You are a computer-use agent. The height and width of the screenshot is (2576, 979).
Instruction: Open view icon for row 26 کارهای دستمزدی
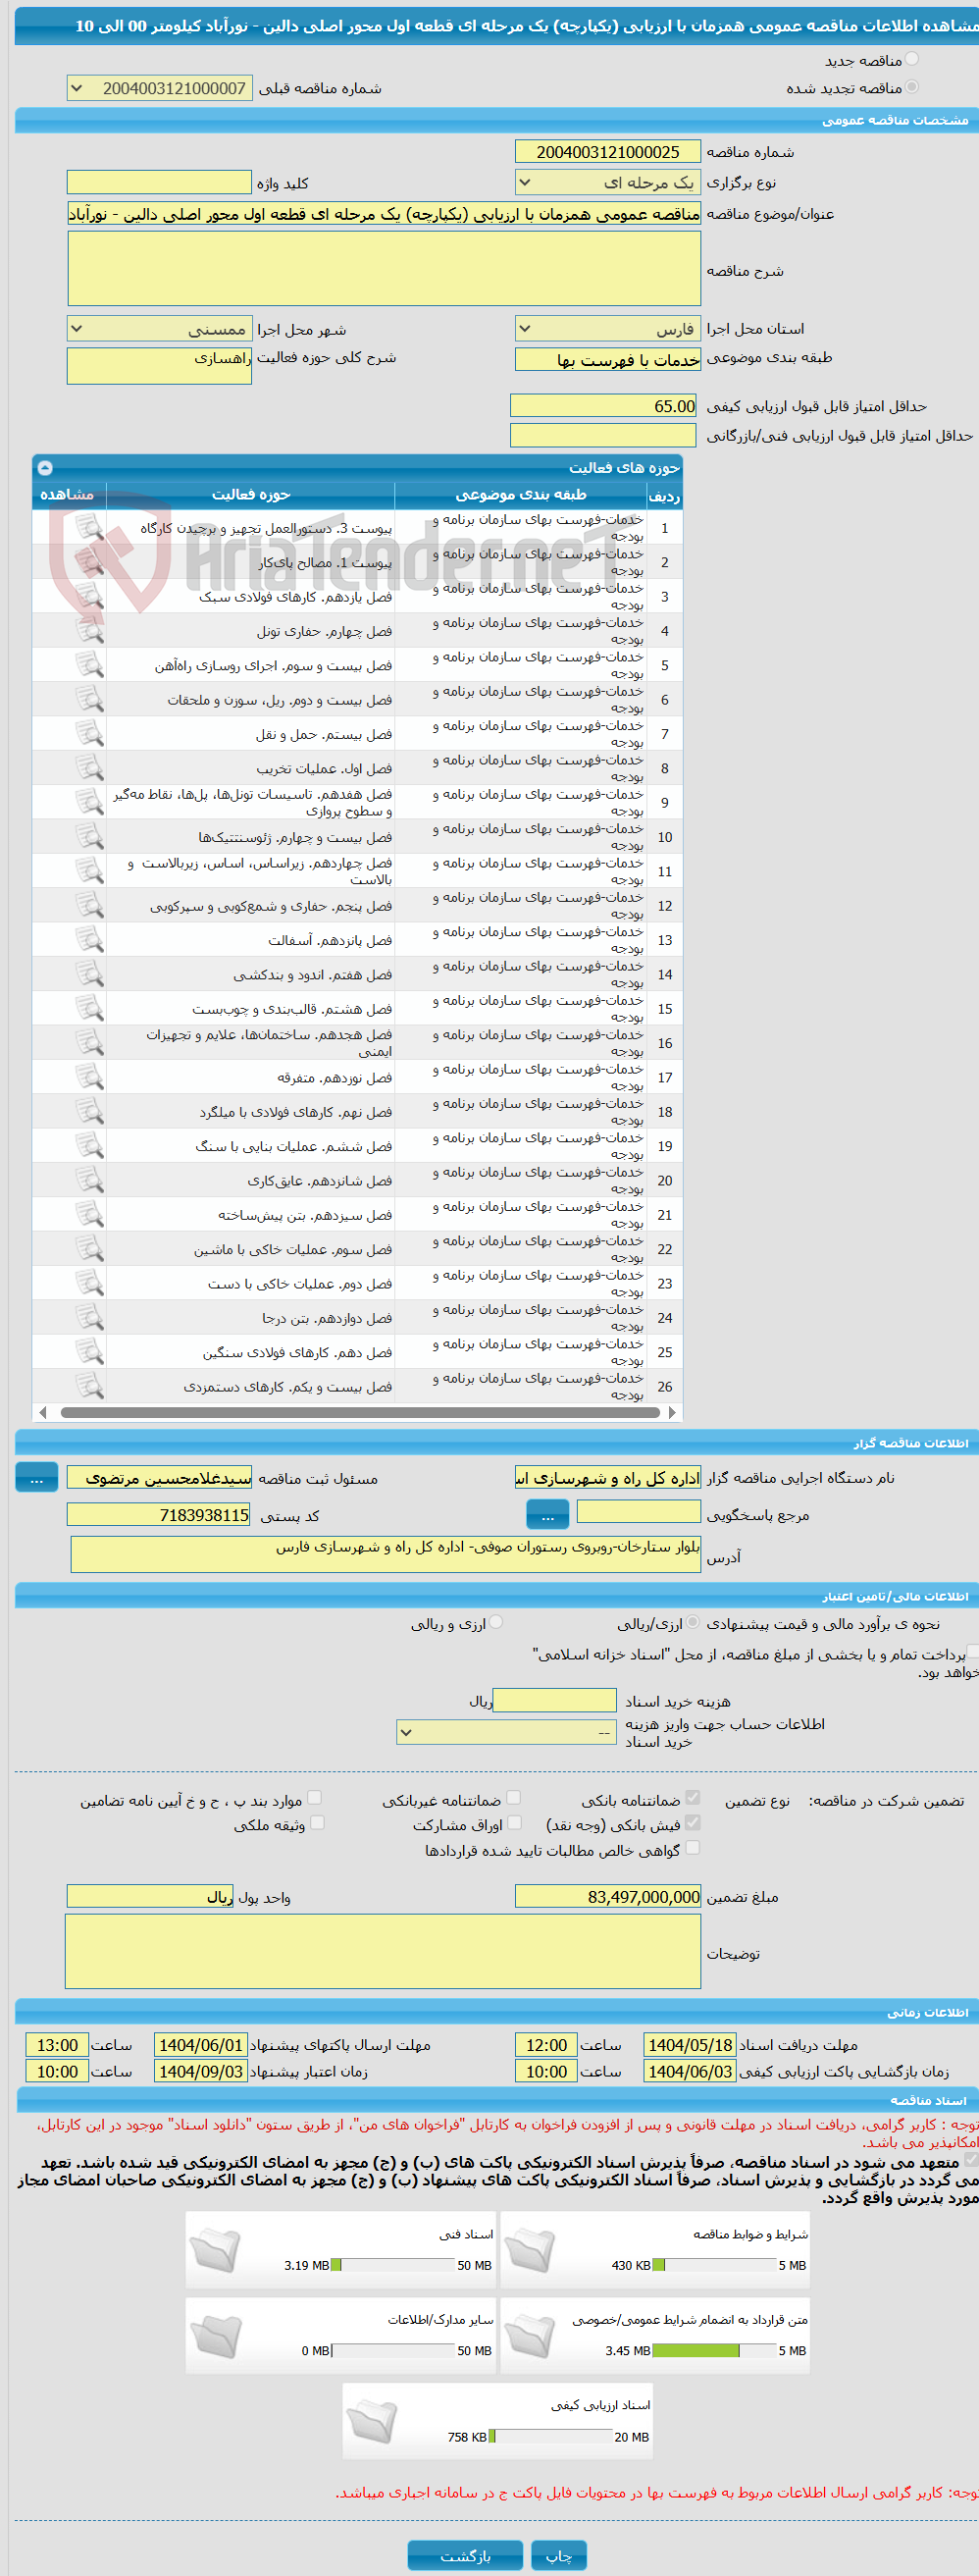pos(89,1386)
